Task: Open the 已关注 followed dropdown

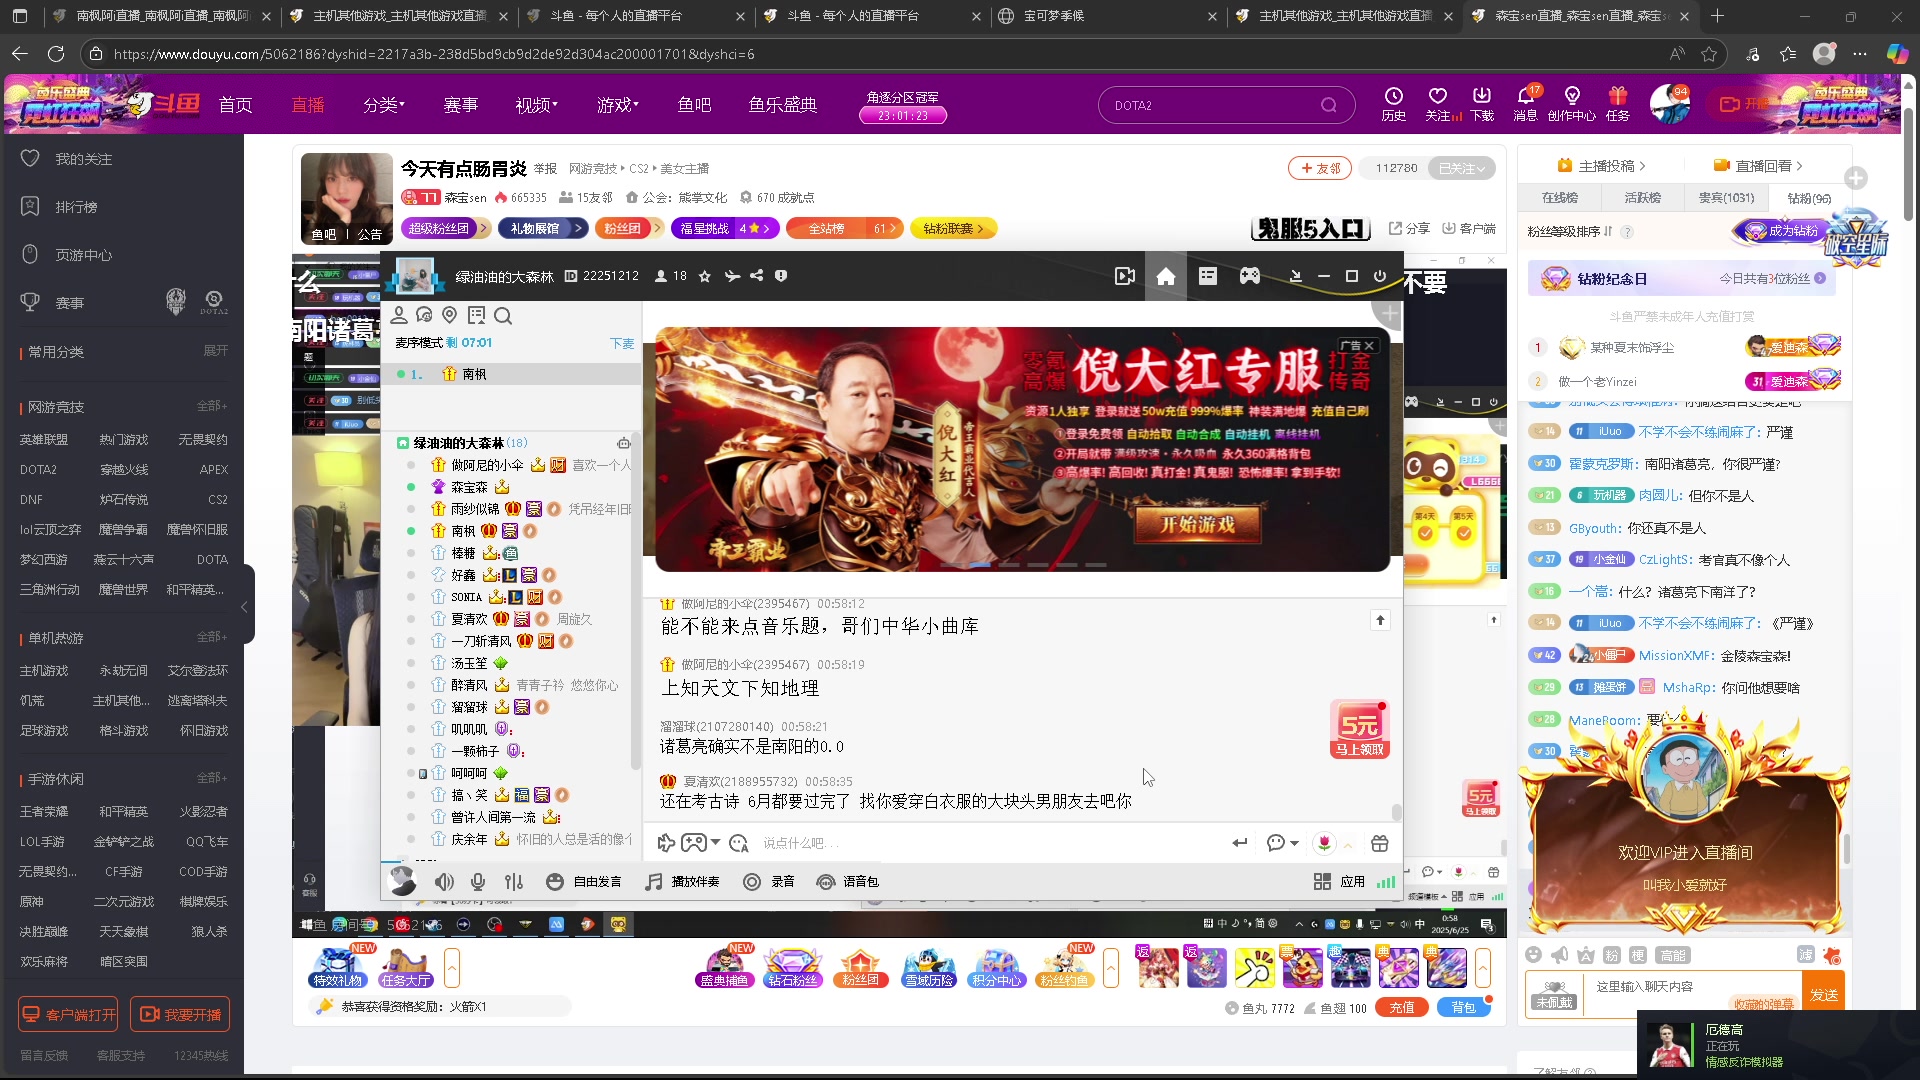Action: point(1461,168)
